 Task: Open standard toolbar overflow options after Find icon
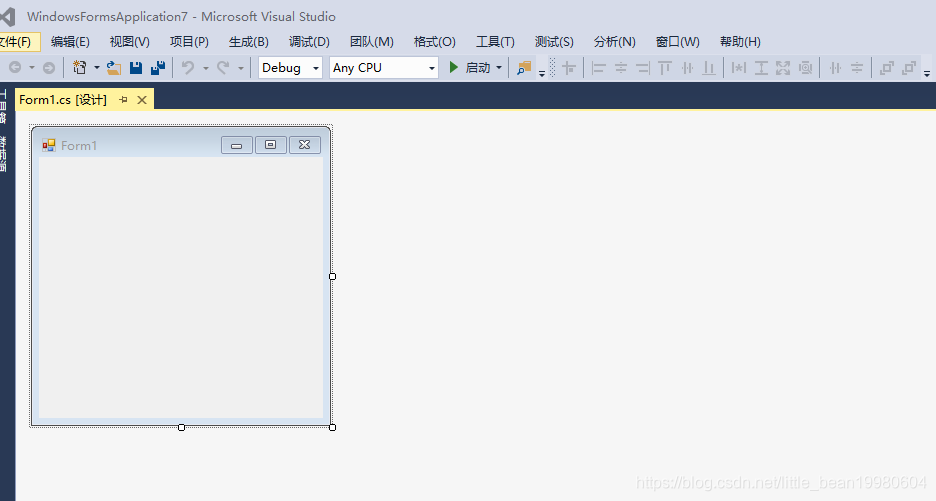pyautogui.click(x=542, y=73)
